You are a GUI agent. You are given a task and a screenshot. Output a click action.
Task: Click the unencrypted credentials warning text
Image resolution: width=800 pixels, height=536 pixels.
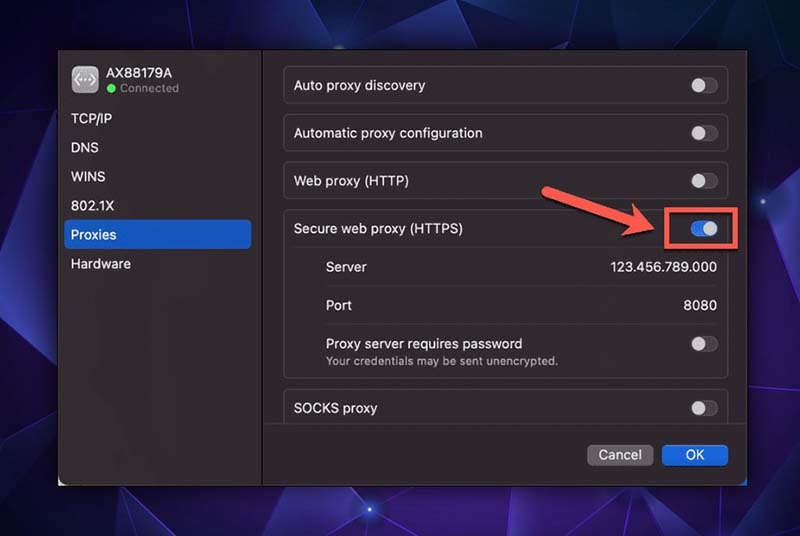pos(441,361)
